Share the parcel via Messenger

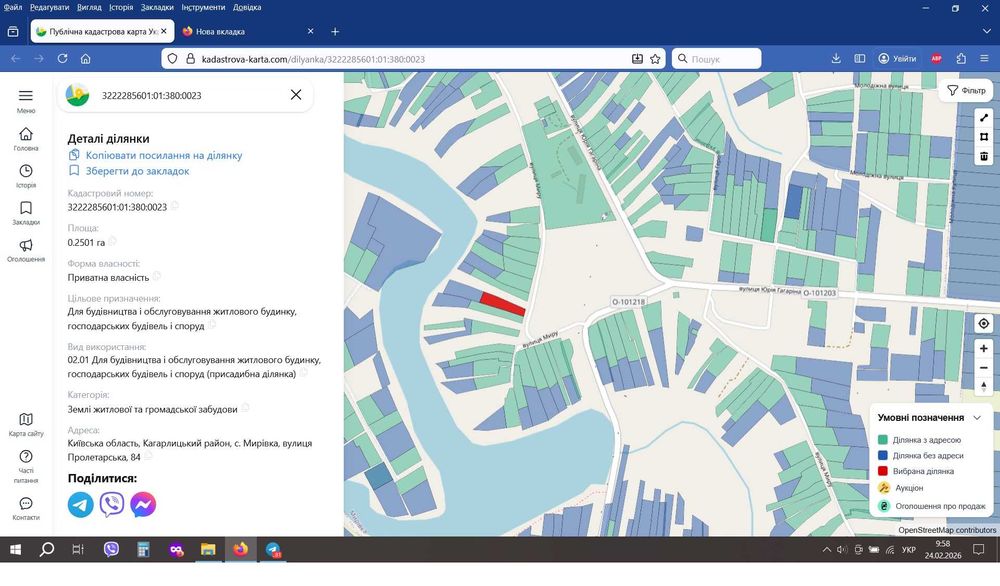click(143, 504)
